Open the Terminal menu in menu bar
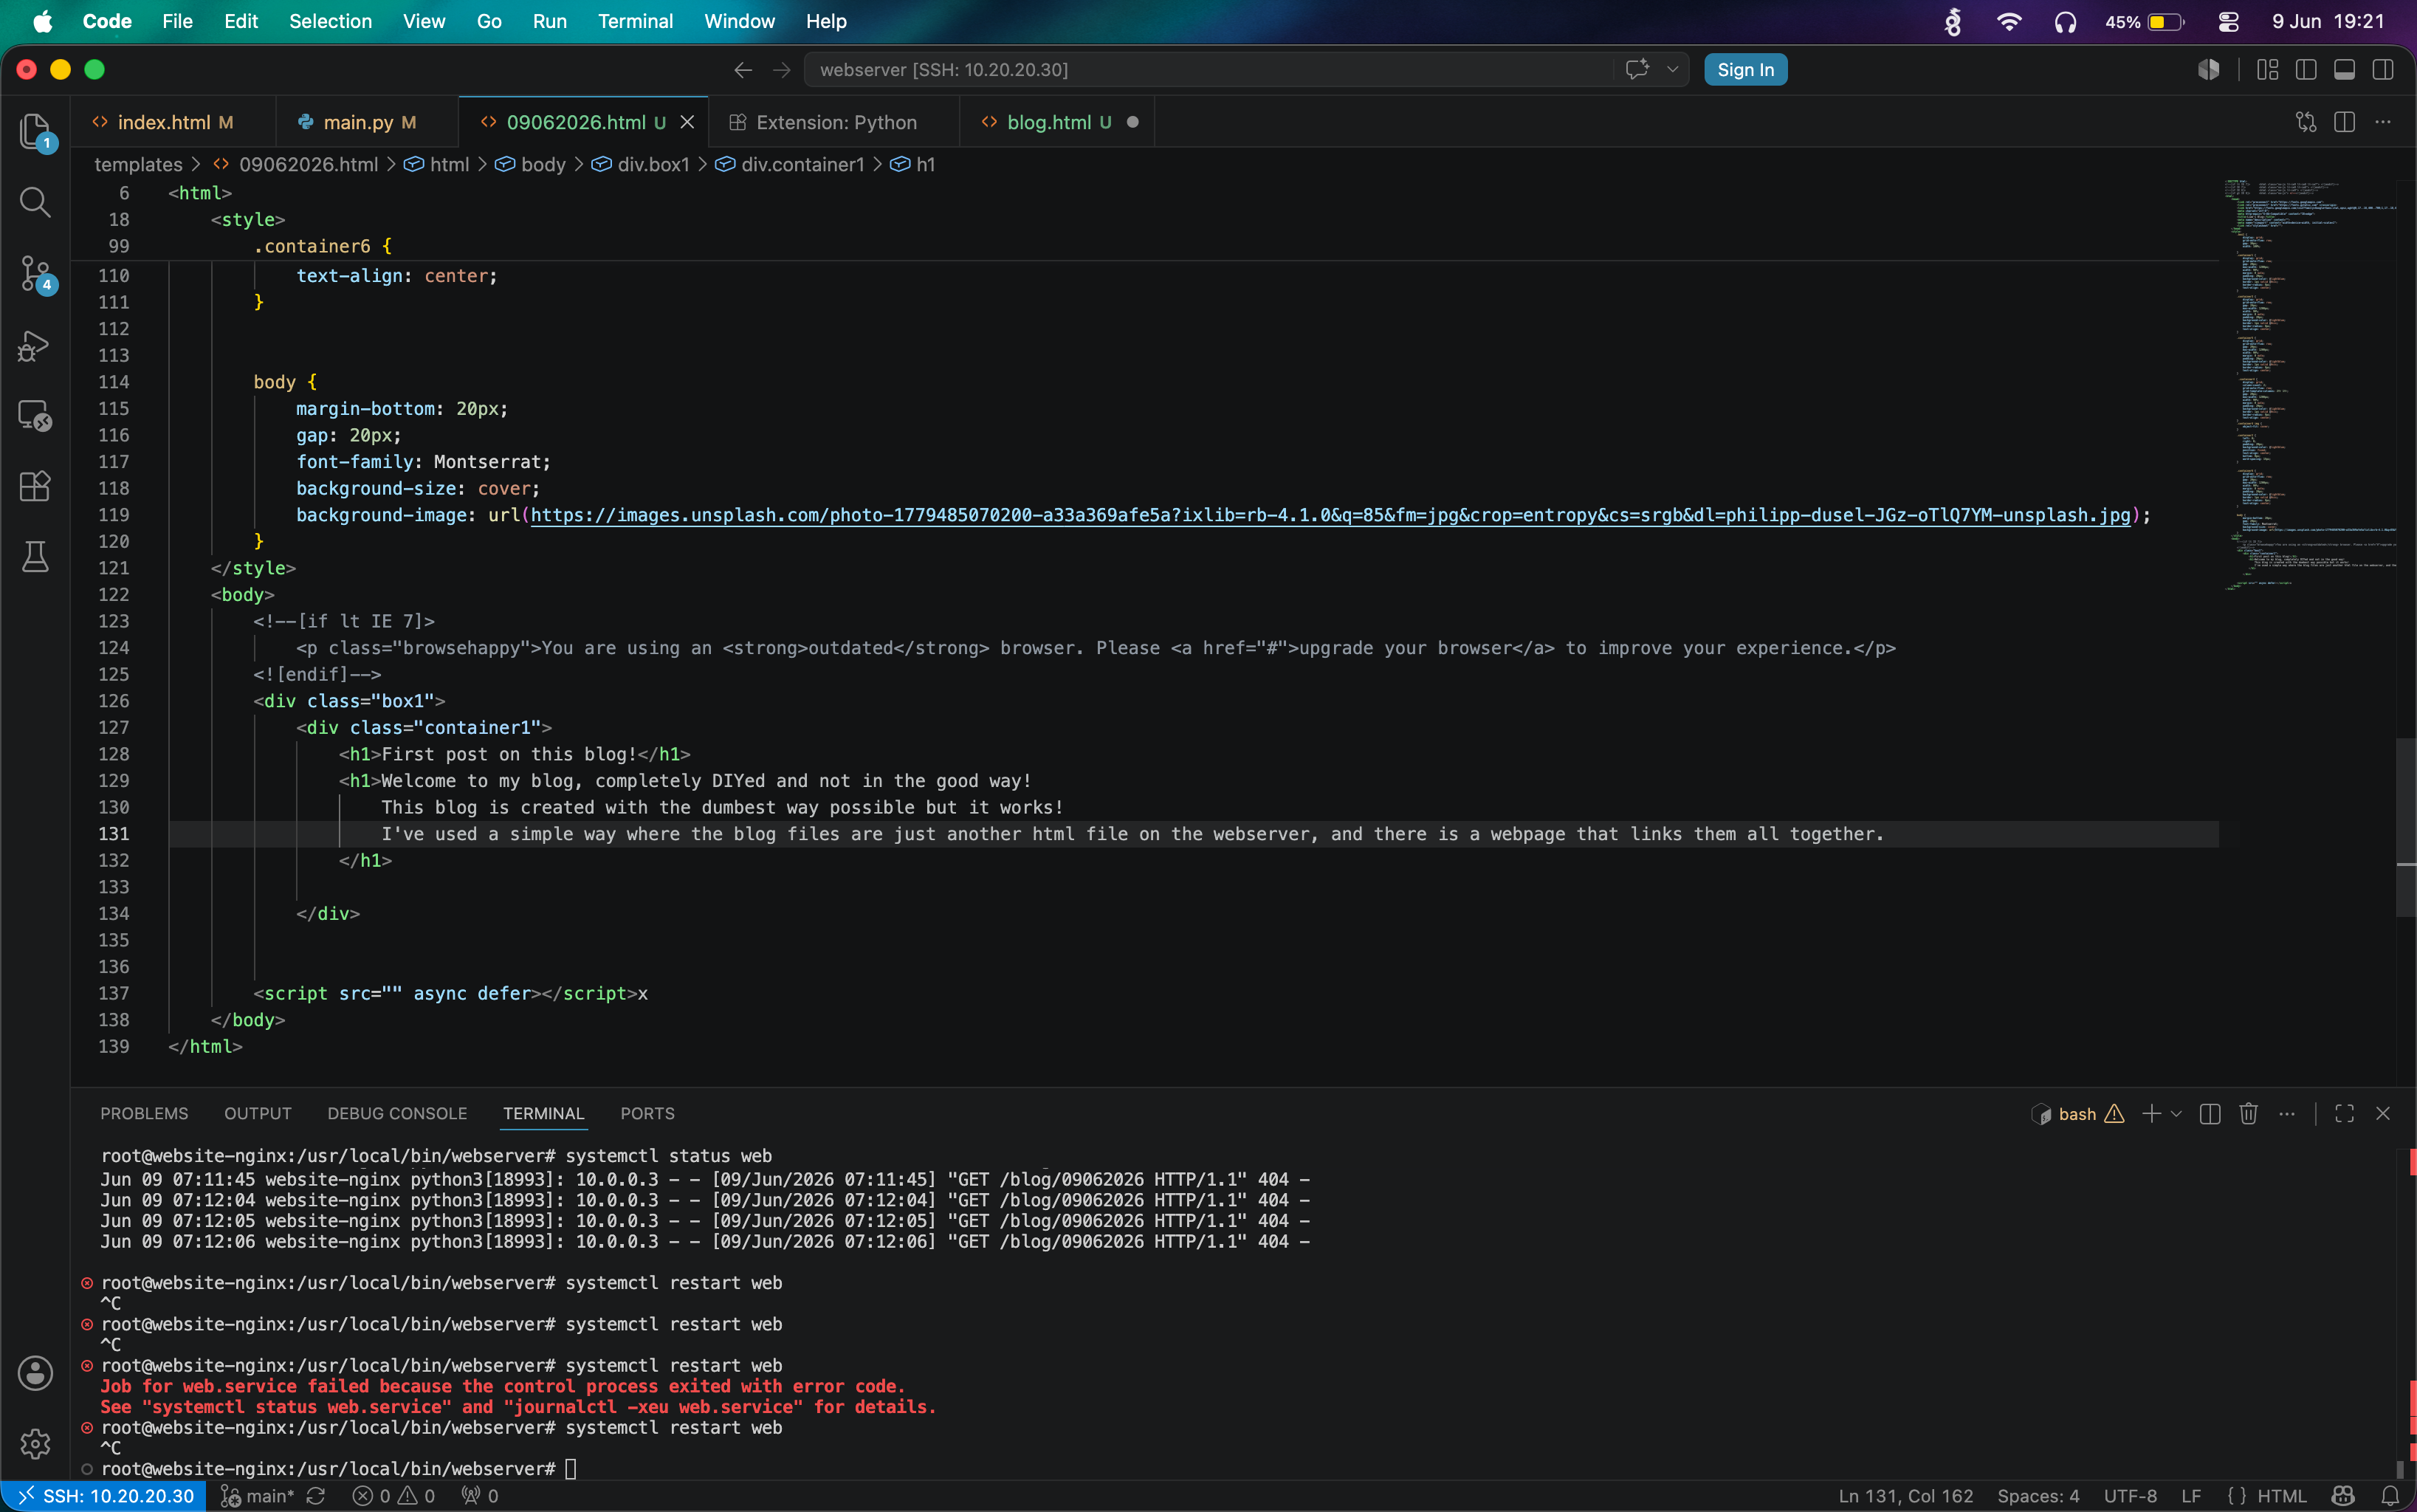The width and height of the screenshot is (2417, 1512). click(x=635, y=21)
